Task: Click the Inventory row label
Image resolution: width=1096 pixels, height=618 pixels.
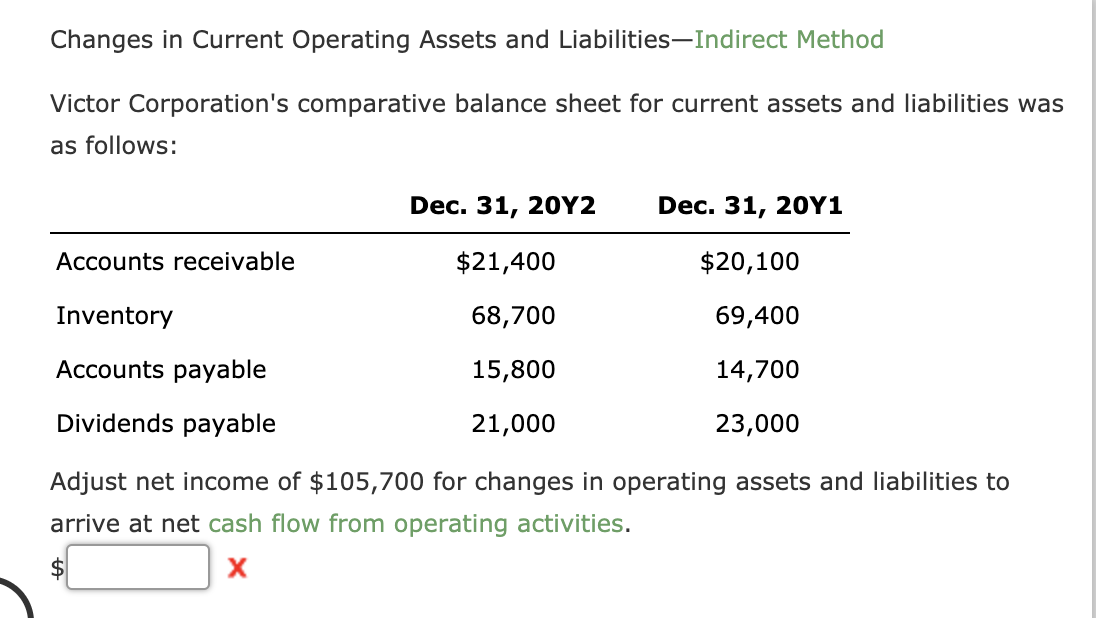Action: pos(114,315)
